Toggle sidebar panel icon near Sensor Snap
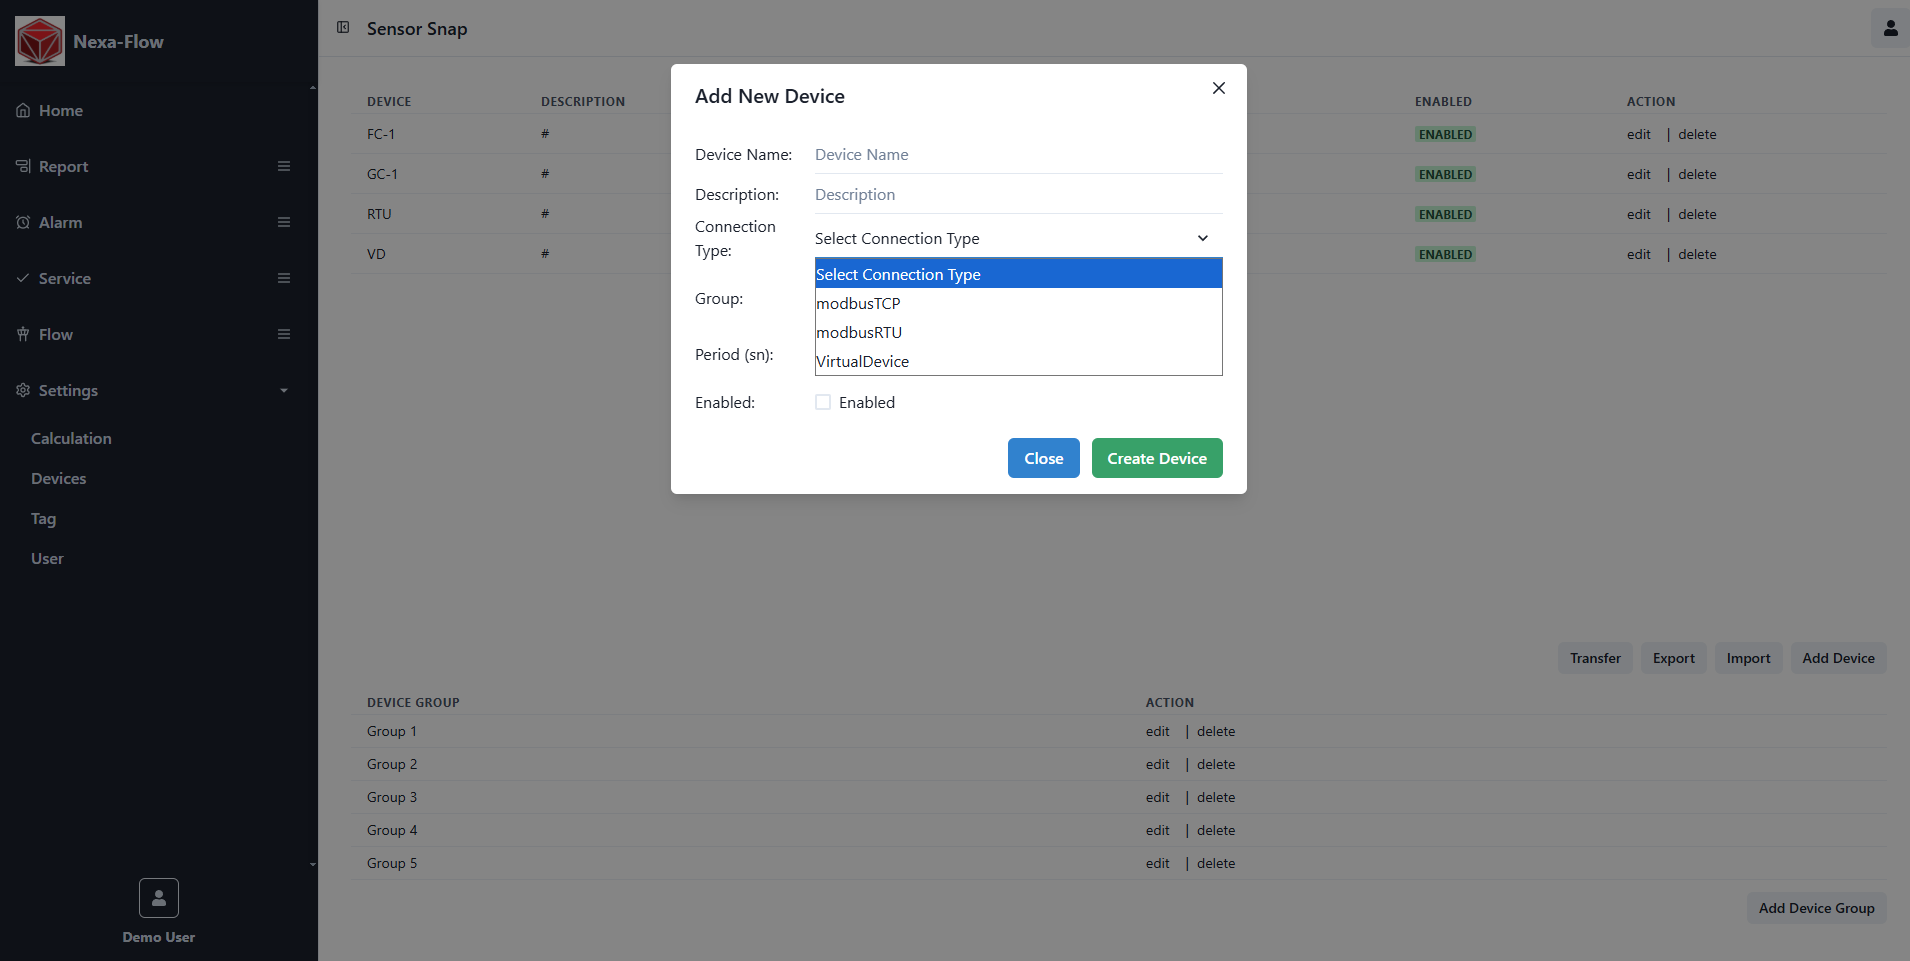The image size is (1910, 961). pos(343,28)
